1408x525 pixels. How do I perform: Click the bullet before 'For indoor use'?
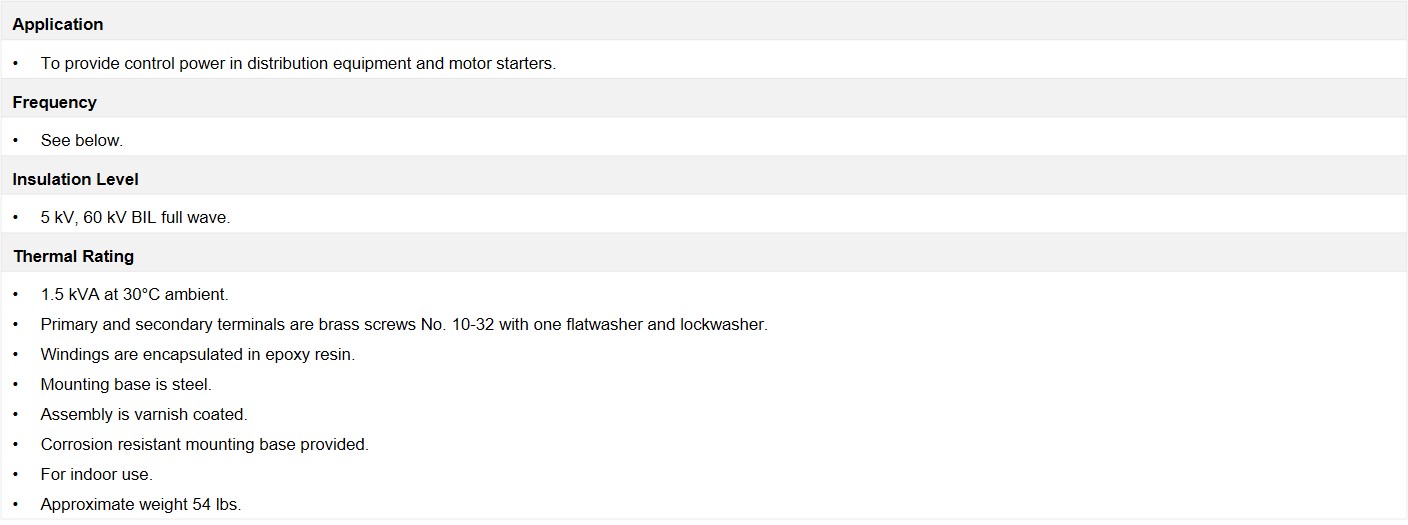16,474
